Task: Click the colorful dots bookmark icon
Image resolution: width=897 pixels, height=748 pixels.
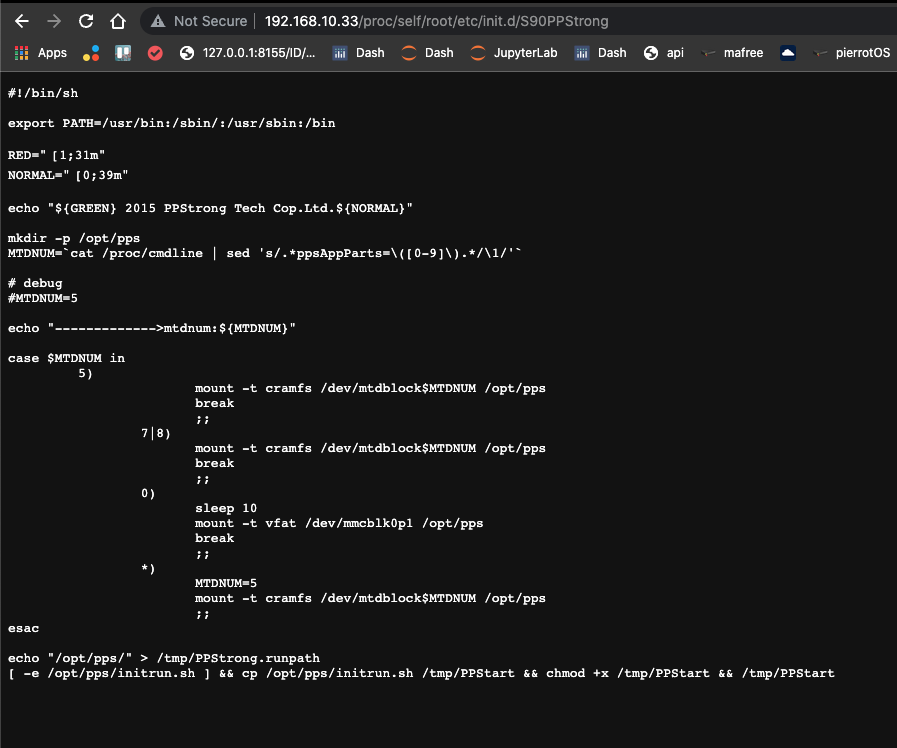Action: tap(91, 52)
